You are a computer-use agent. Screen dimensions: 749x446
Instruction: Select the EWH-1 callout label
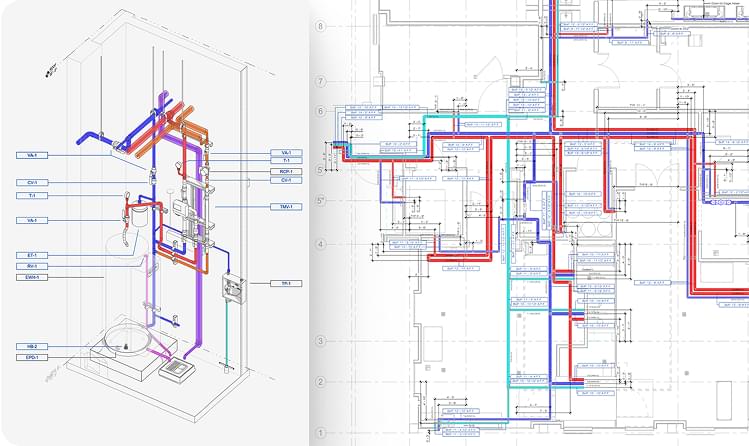pyautogui.click(x=32, y=277)
